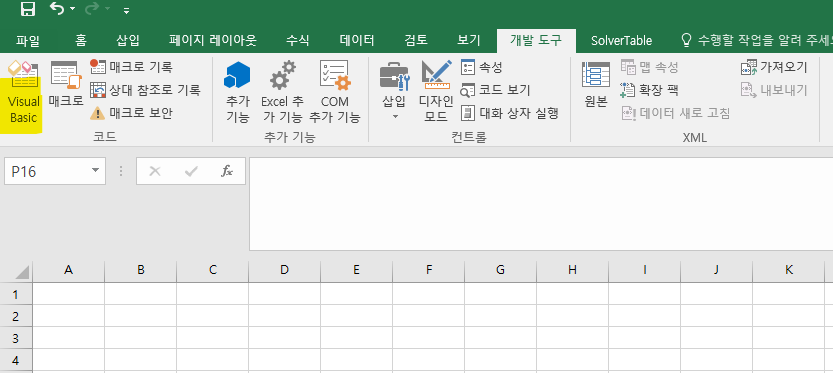
Task: Select column E header
Action: 356,270
